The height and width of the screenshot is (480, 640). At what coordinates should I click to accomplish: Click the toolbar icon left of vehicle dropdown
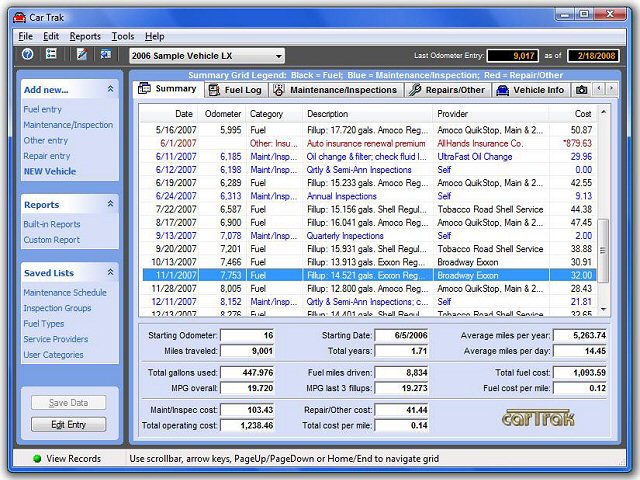(106, 54)
